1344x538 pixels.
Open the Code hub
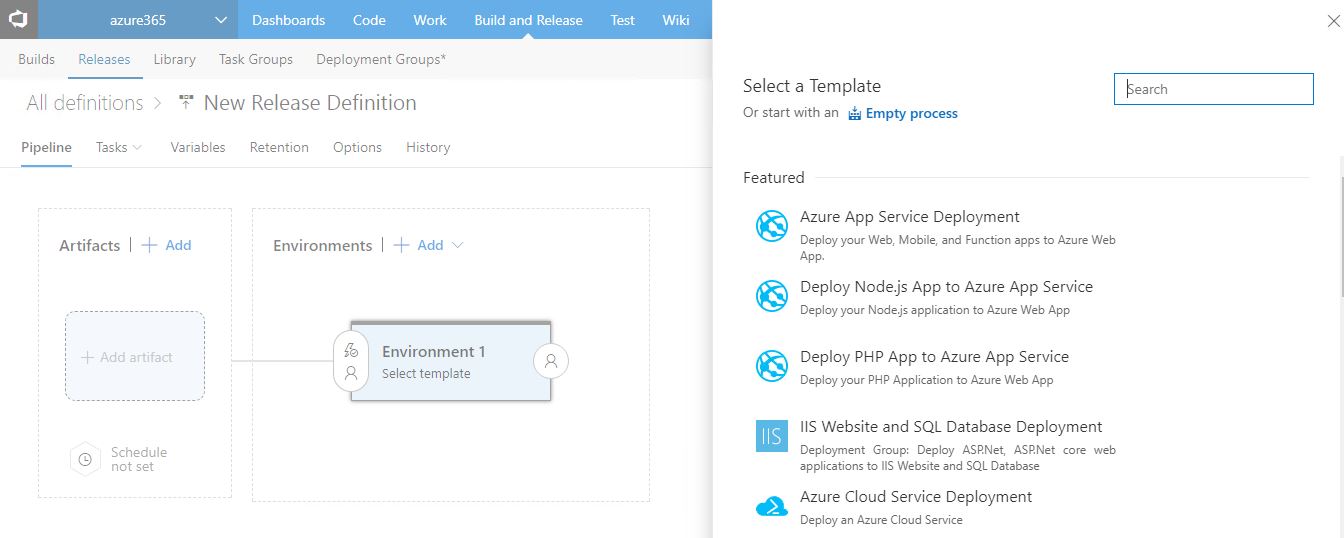(x=369, y=20)
